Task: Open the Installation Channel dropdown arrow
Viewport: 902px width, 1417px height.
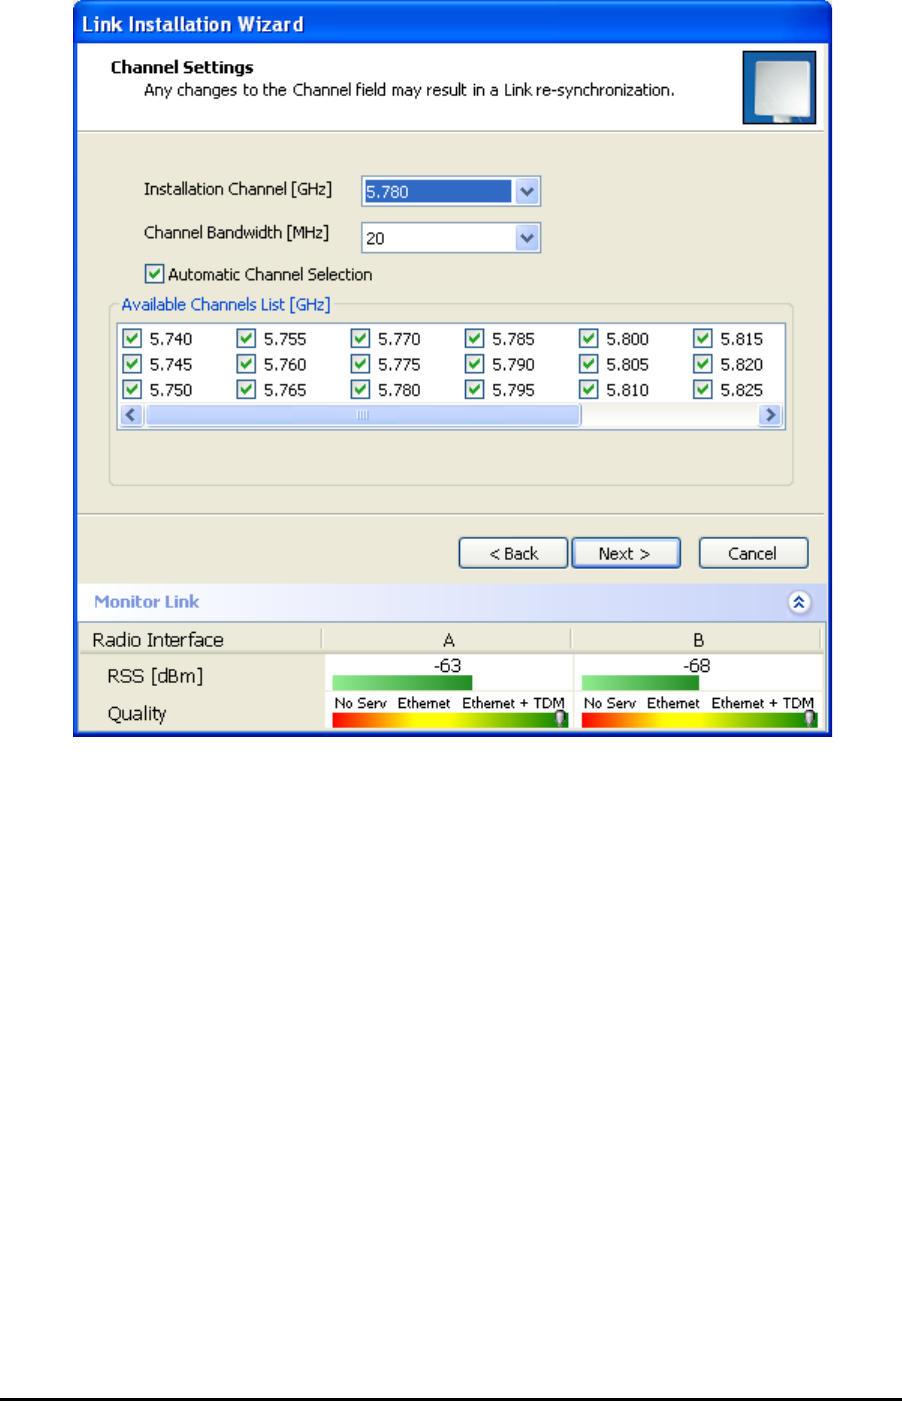Action: (x=527, y=191)
